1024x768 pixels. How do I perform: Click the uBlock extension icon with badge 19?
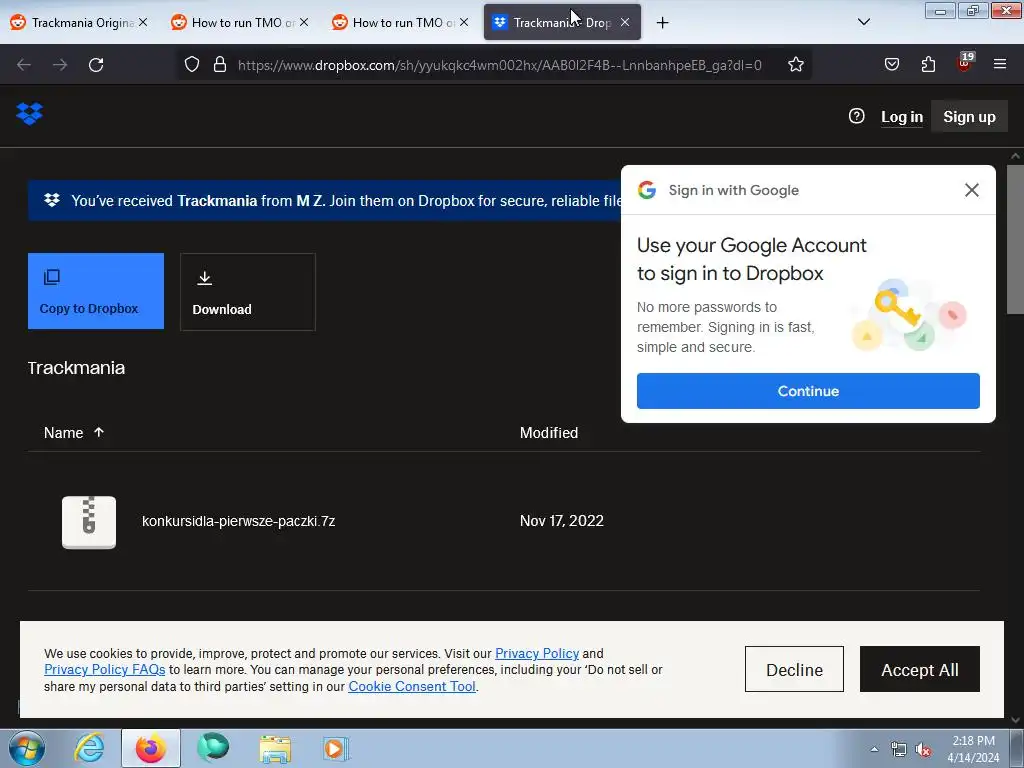(x=965, y=63)
